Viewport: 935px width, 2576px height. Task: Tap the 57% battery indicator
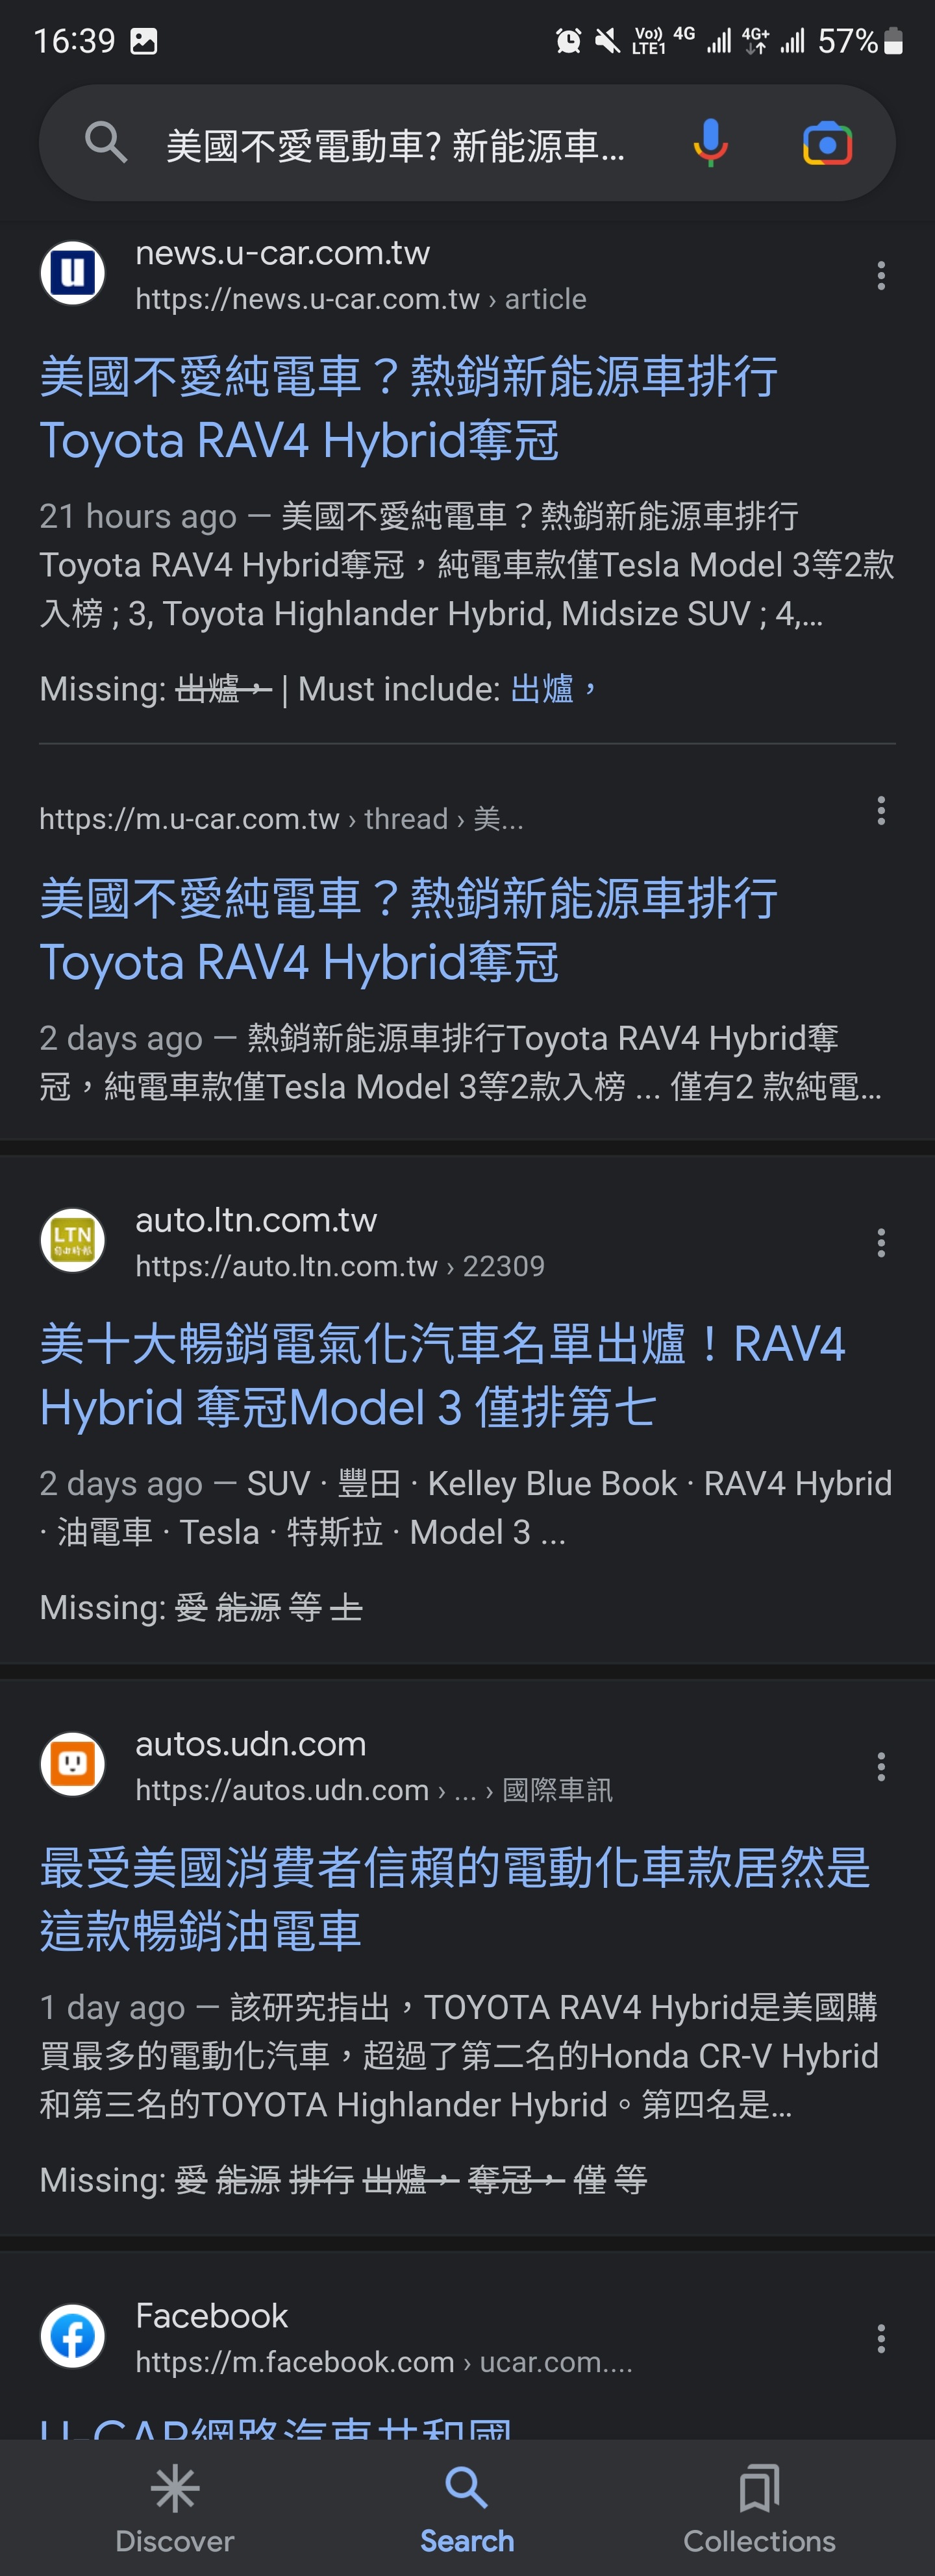coord(861,41)
